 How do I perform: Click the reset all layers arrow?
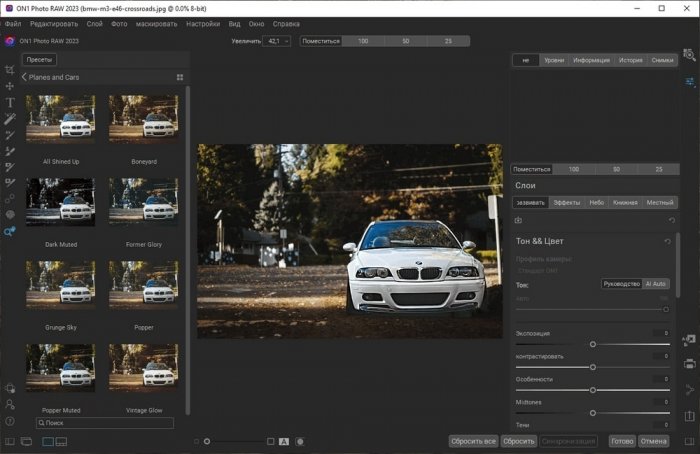click(x=672, y=221)
